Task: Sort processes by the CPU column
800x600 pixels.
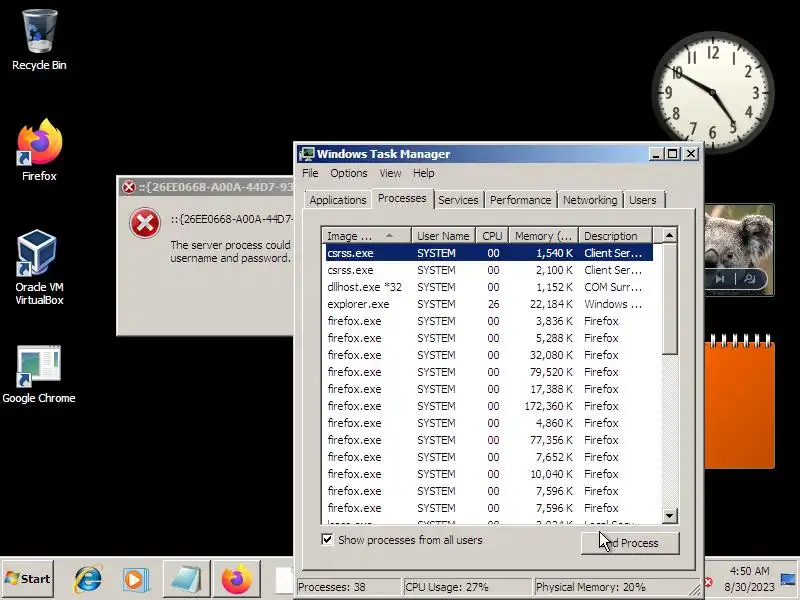Action: click(x=492, y=236)
